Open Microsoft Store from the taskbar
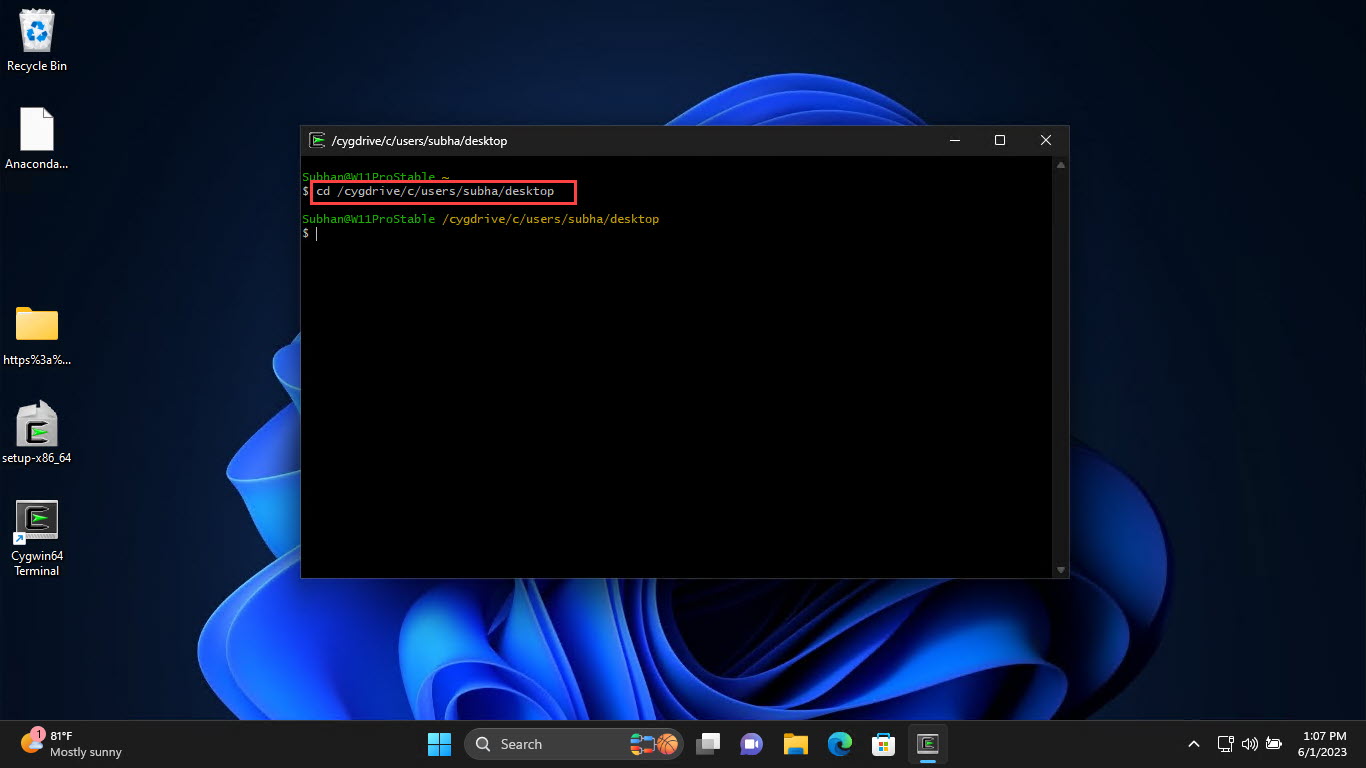Screen dimensions: 1366x768 [x=883, y=744]
